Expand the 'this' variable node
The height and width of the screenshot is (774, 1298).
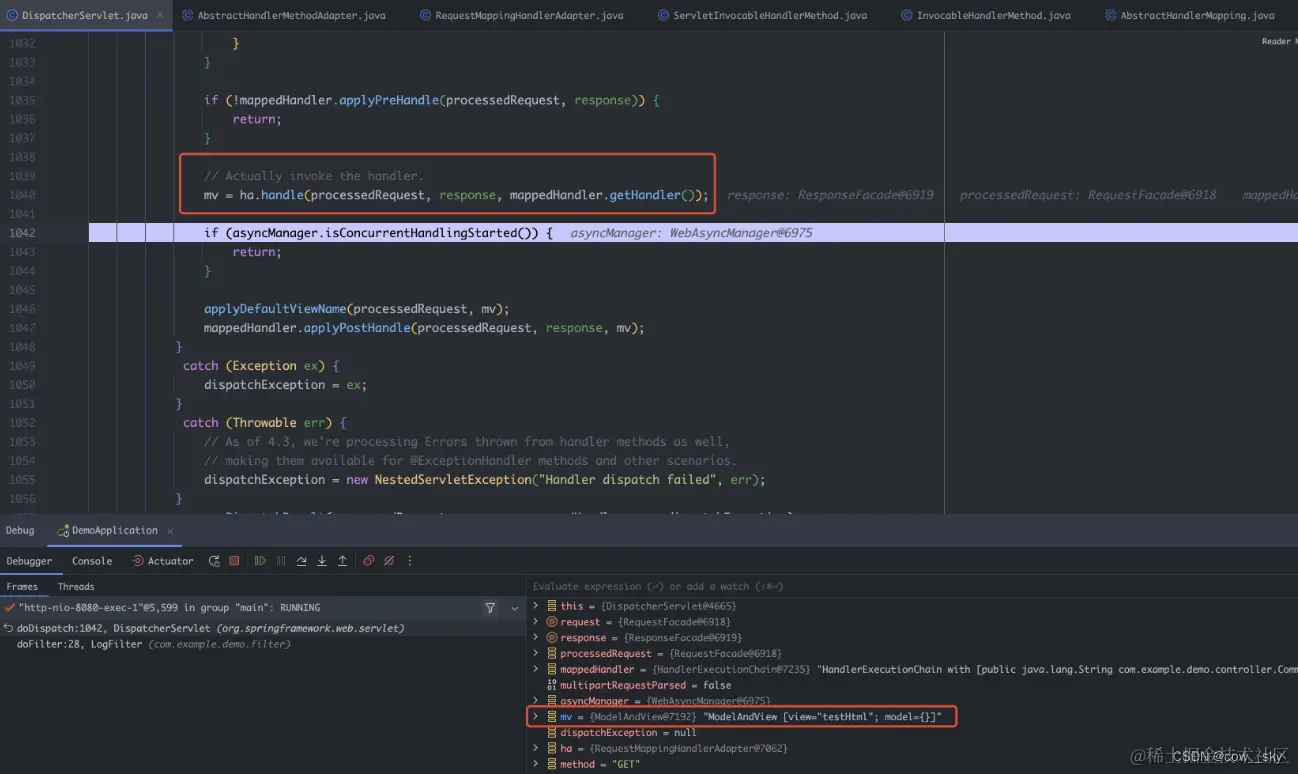536,606
